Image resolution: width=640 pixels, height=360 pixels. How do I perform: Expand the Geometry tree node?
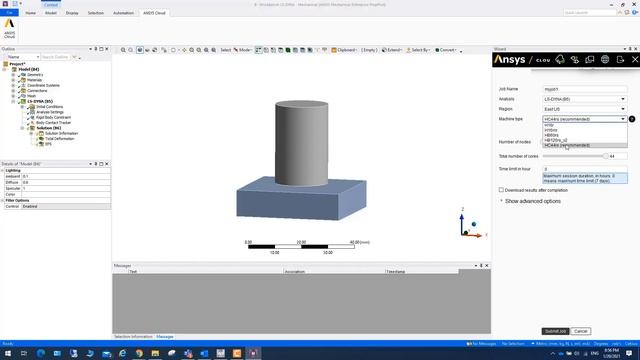(13, 75)
